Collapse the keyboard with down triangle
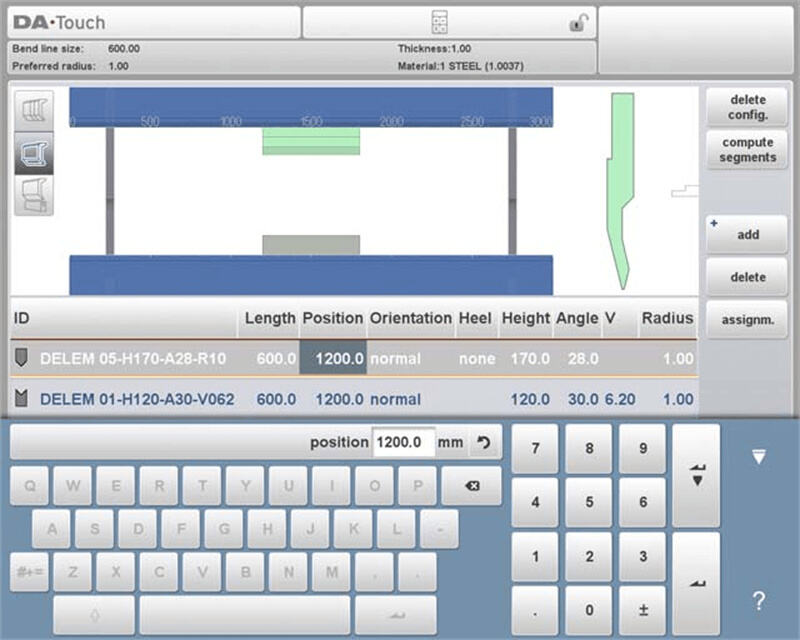This screenshot has height=640, width=800. pyautogui.click(x=758, y=457)
